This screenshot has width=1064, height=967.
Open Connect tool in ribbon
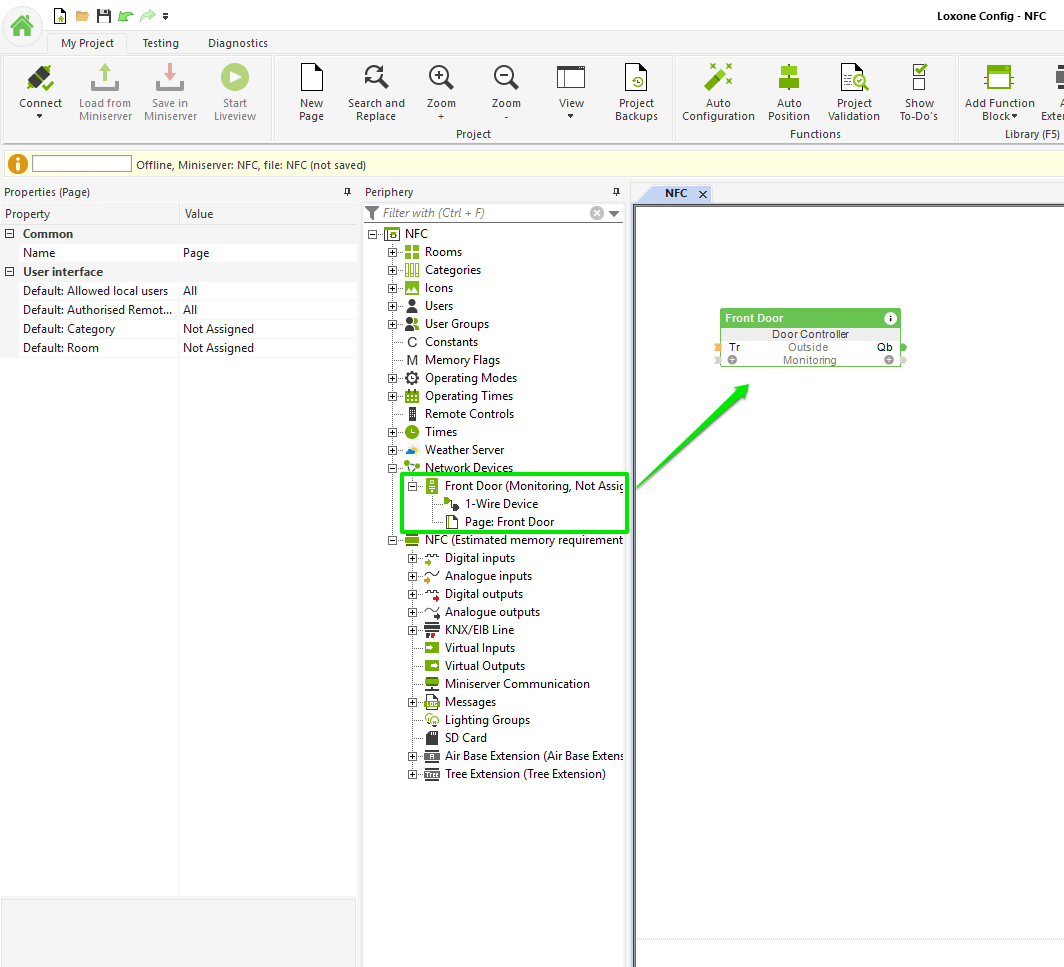click(40, 92)
